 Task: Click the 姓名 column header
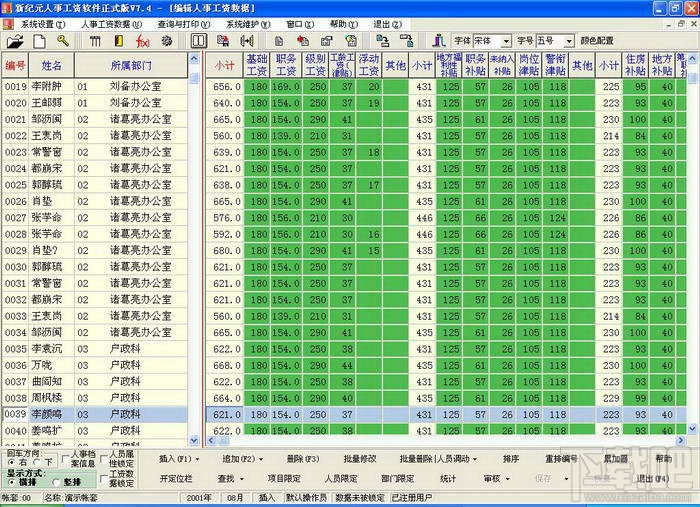point(52,66)
